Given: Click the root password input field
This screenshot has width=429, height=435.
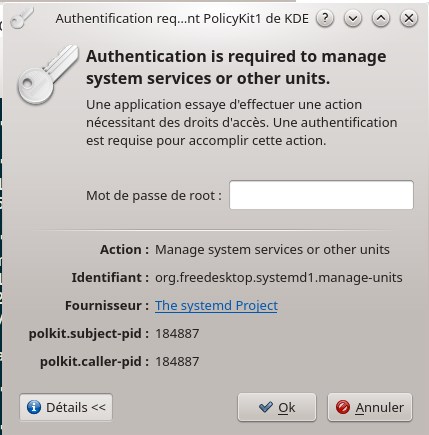Looking at the screenshot, I should pos(321,195).
